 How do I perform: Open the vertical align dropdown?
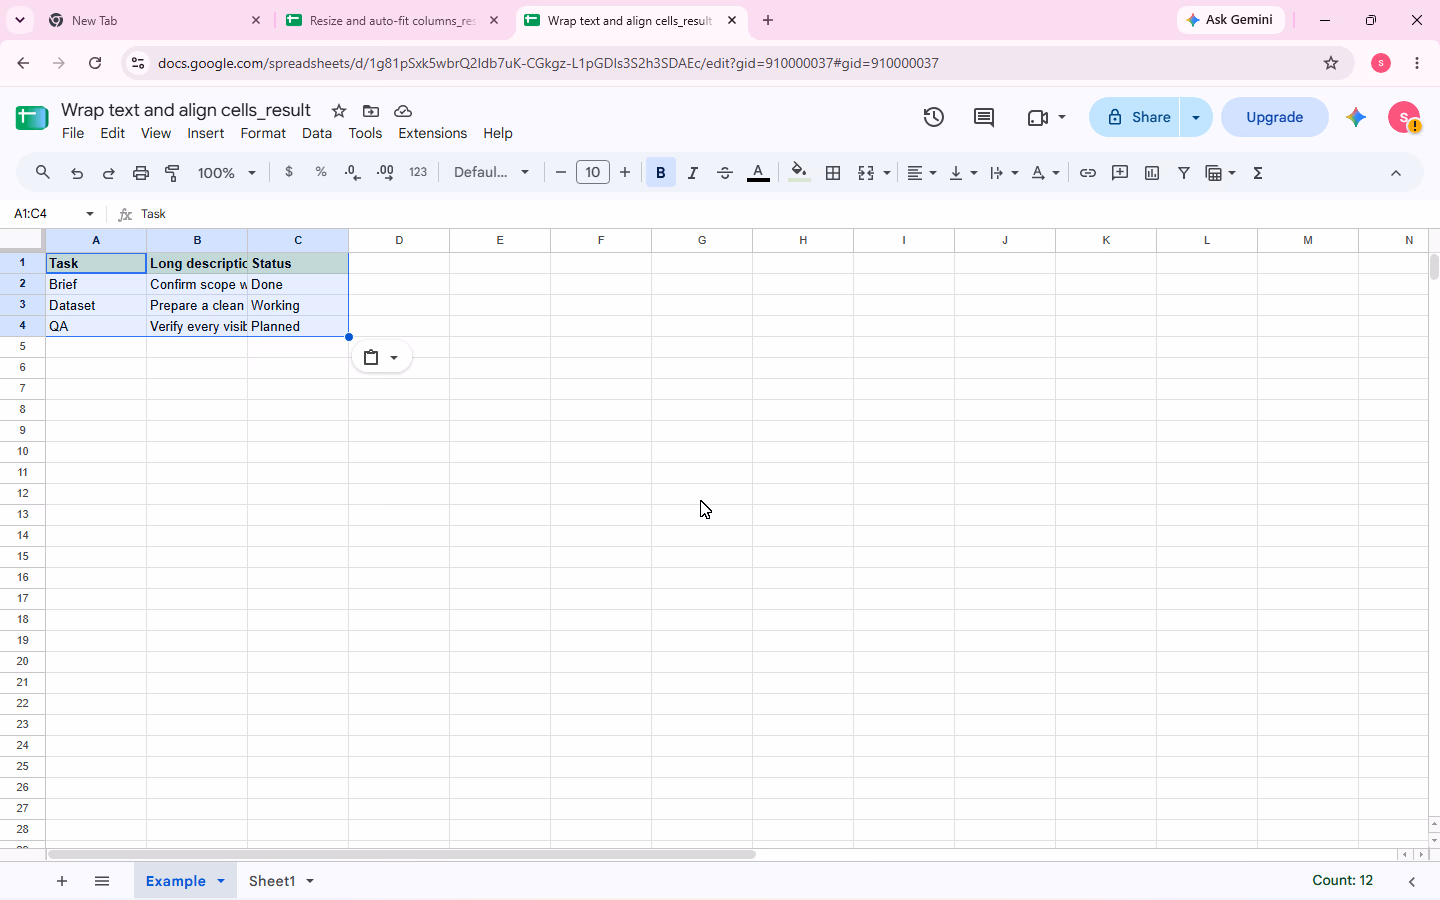pos(963,173)
